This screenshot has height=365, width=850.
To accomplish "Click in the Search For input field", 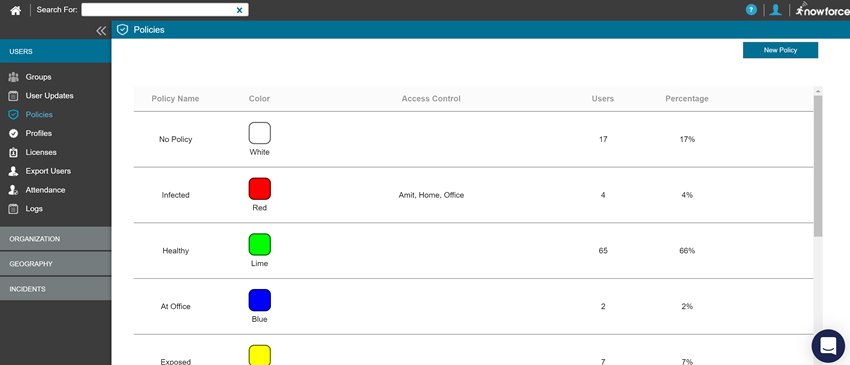I will (x=158, y=10).
